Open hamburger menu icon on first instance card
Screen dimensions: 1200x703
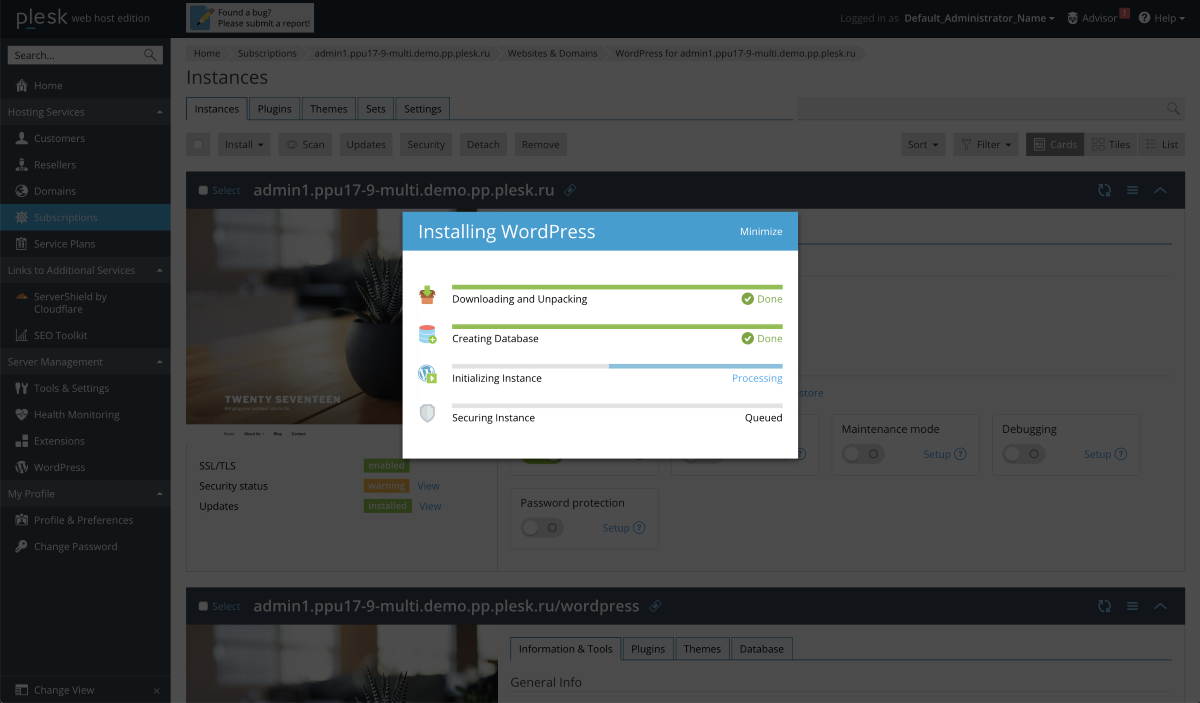[1132, 190]
